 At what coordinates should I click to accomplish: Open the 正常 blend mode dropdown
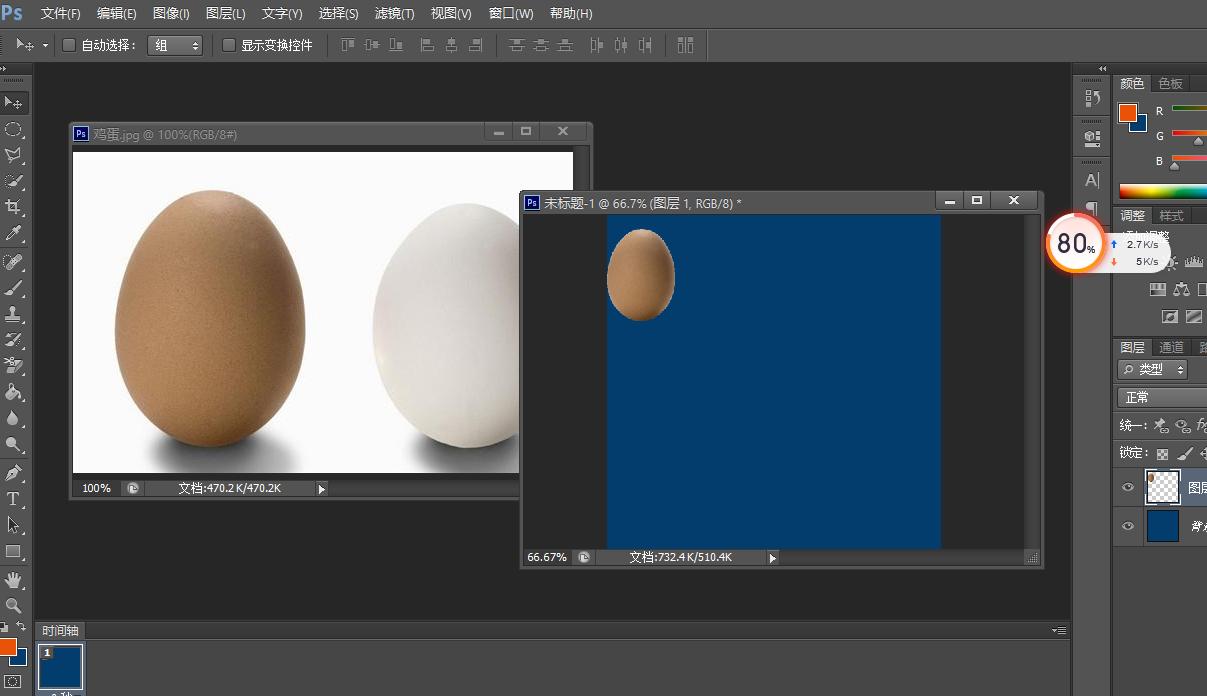[1160, 397]
